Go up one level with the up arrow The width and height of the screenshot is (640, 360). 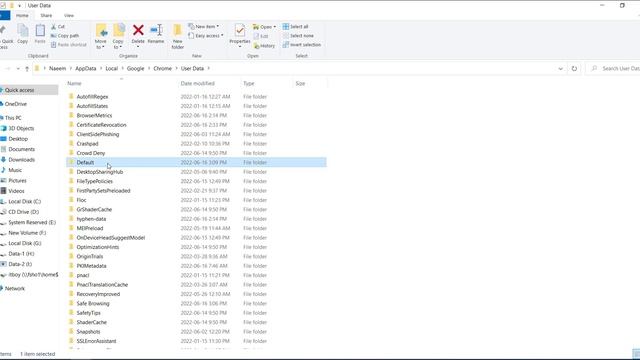(x=27, y=69)
